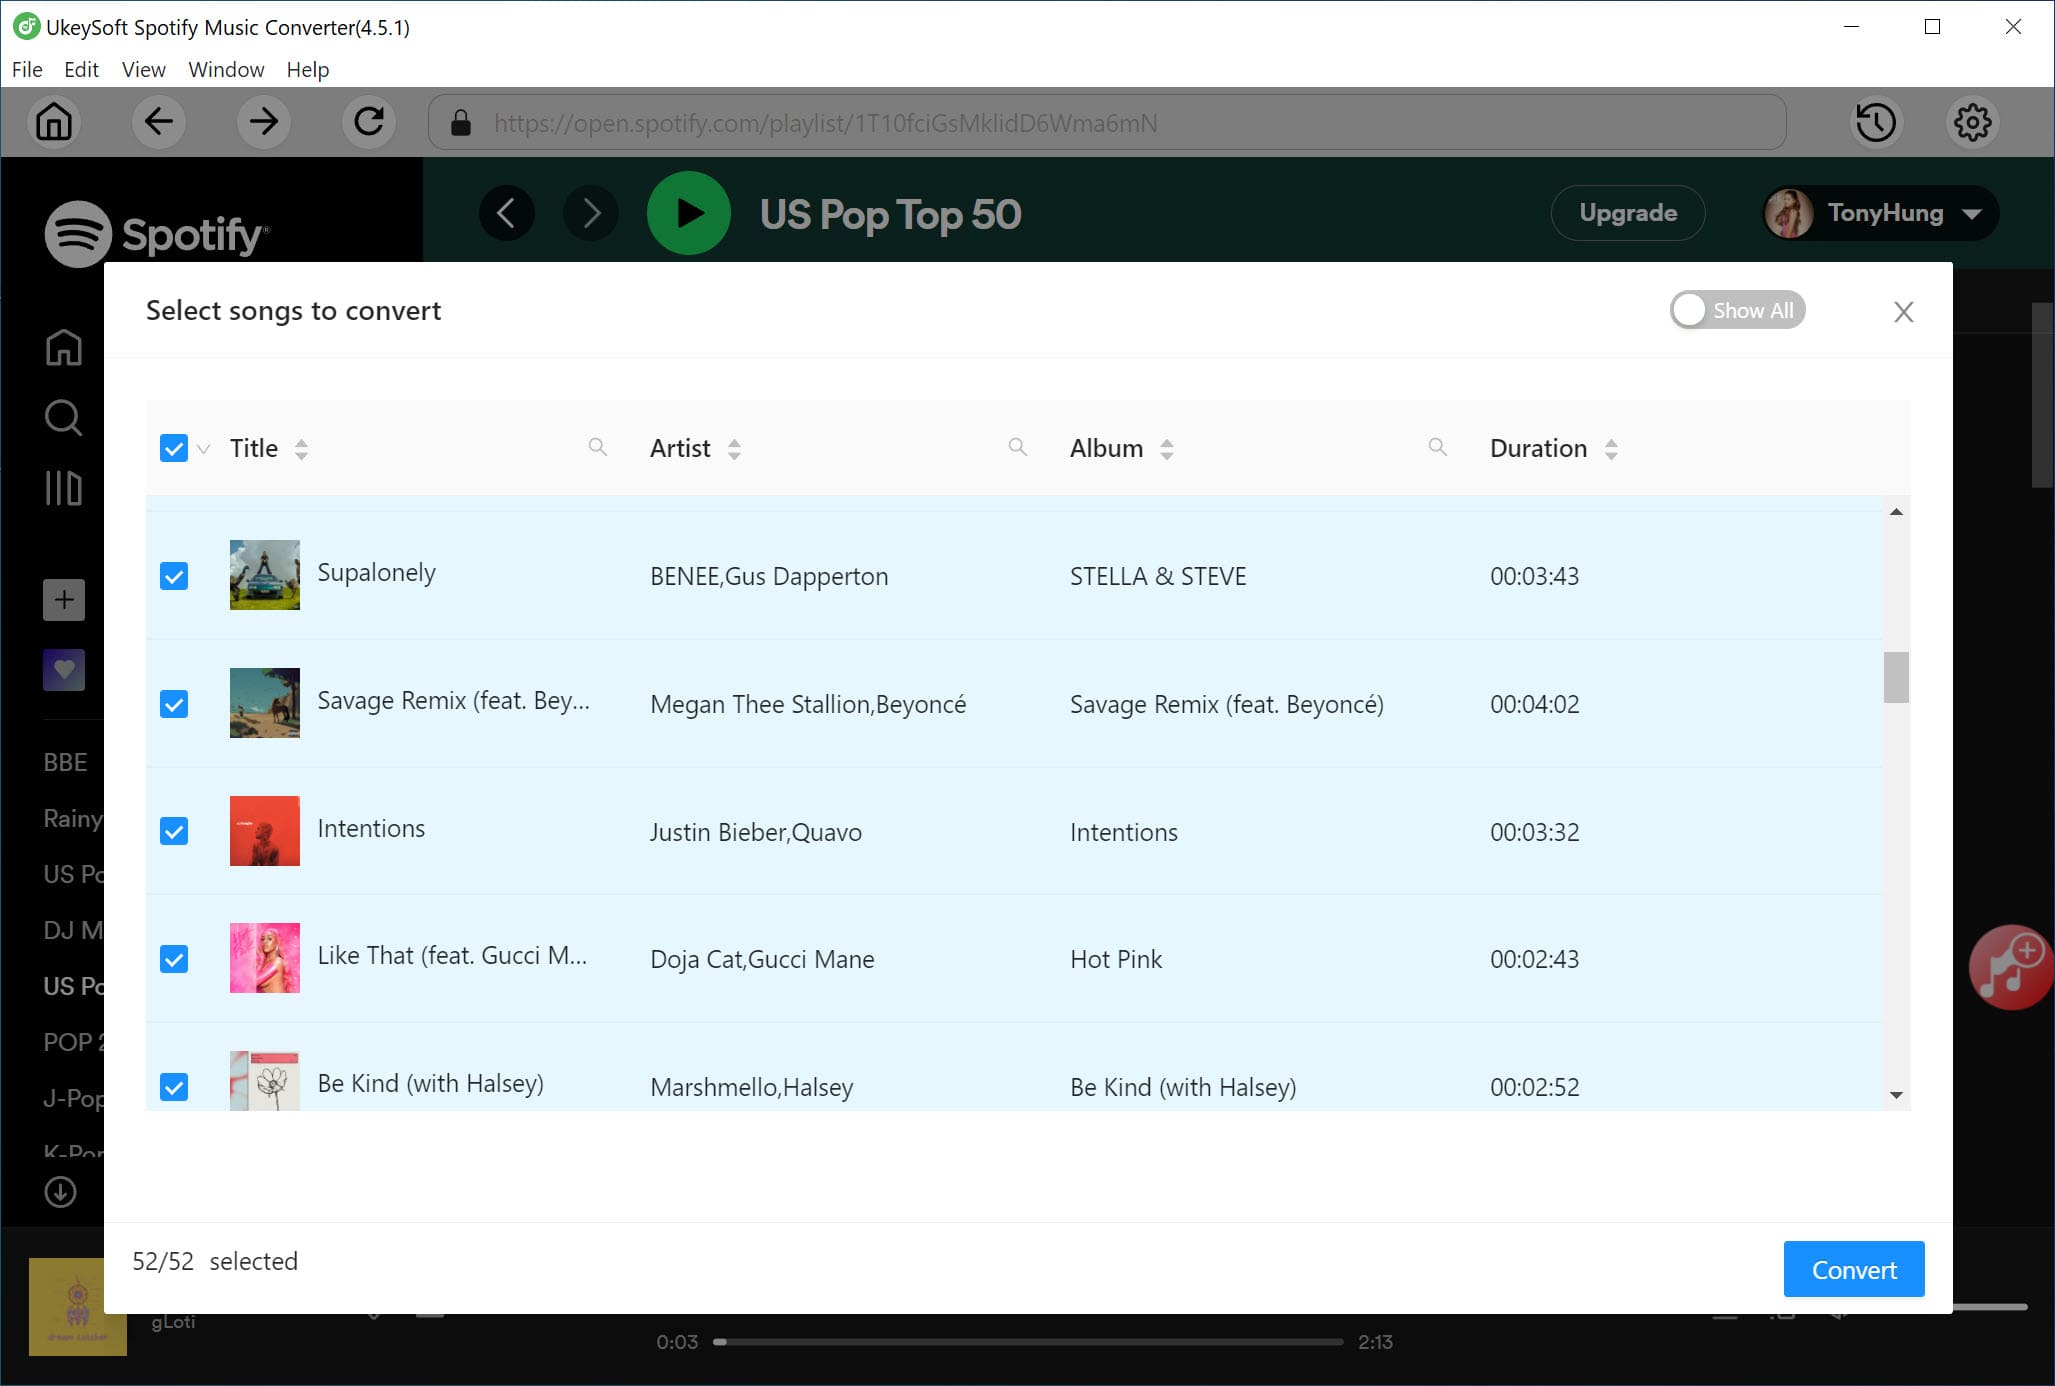This screenshot has height=1386, width=2055.
Task: Click the UkeySoft home navigation icon
Action: coord(54,122)
